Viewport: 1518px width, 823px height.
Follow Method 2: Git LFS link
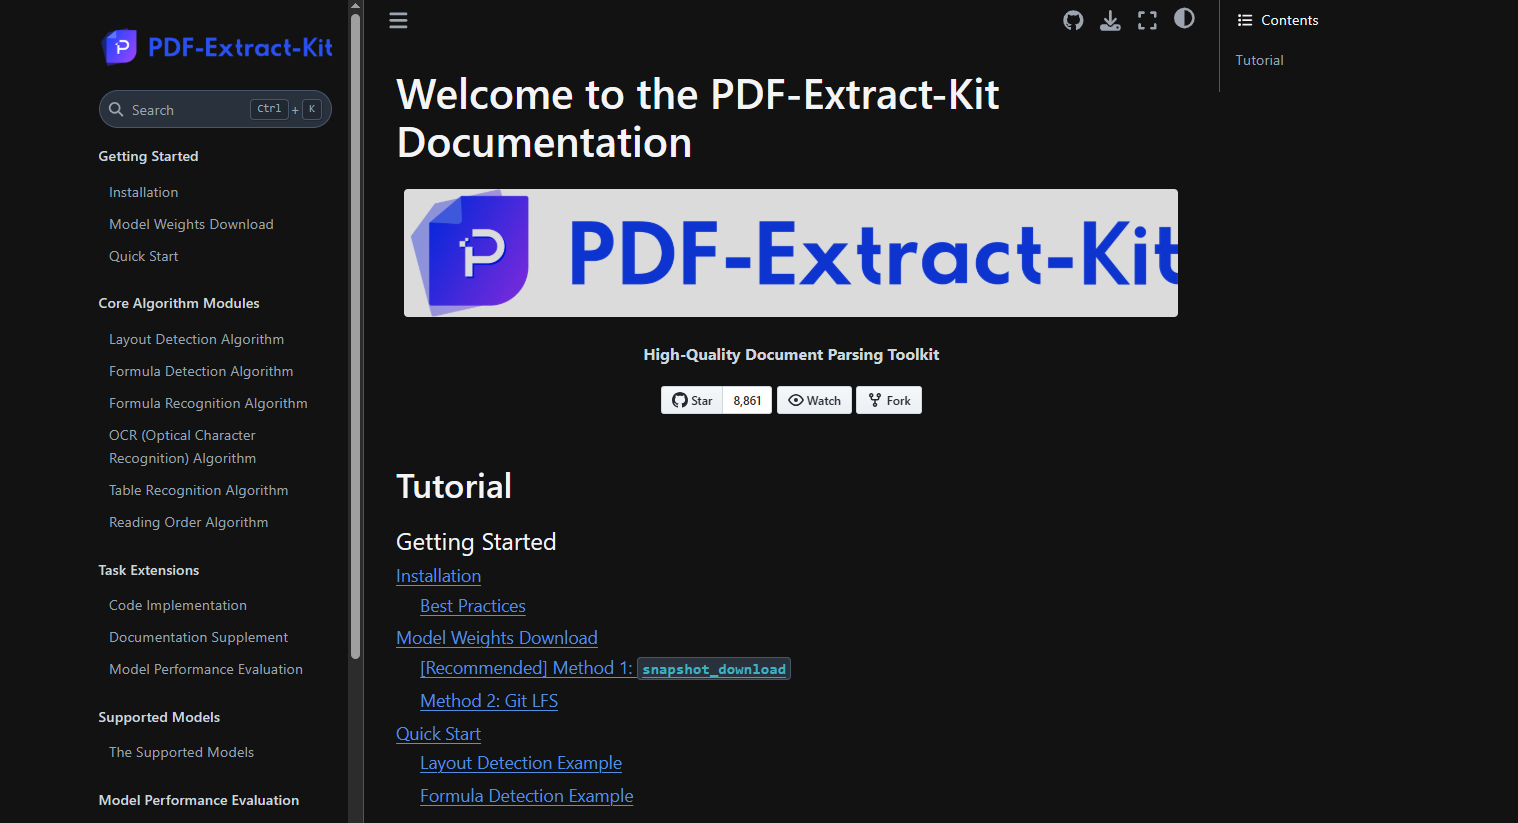point(489,701)
